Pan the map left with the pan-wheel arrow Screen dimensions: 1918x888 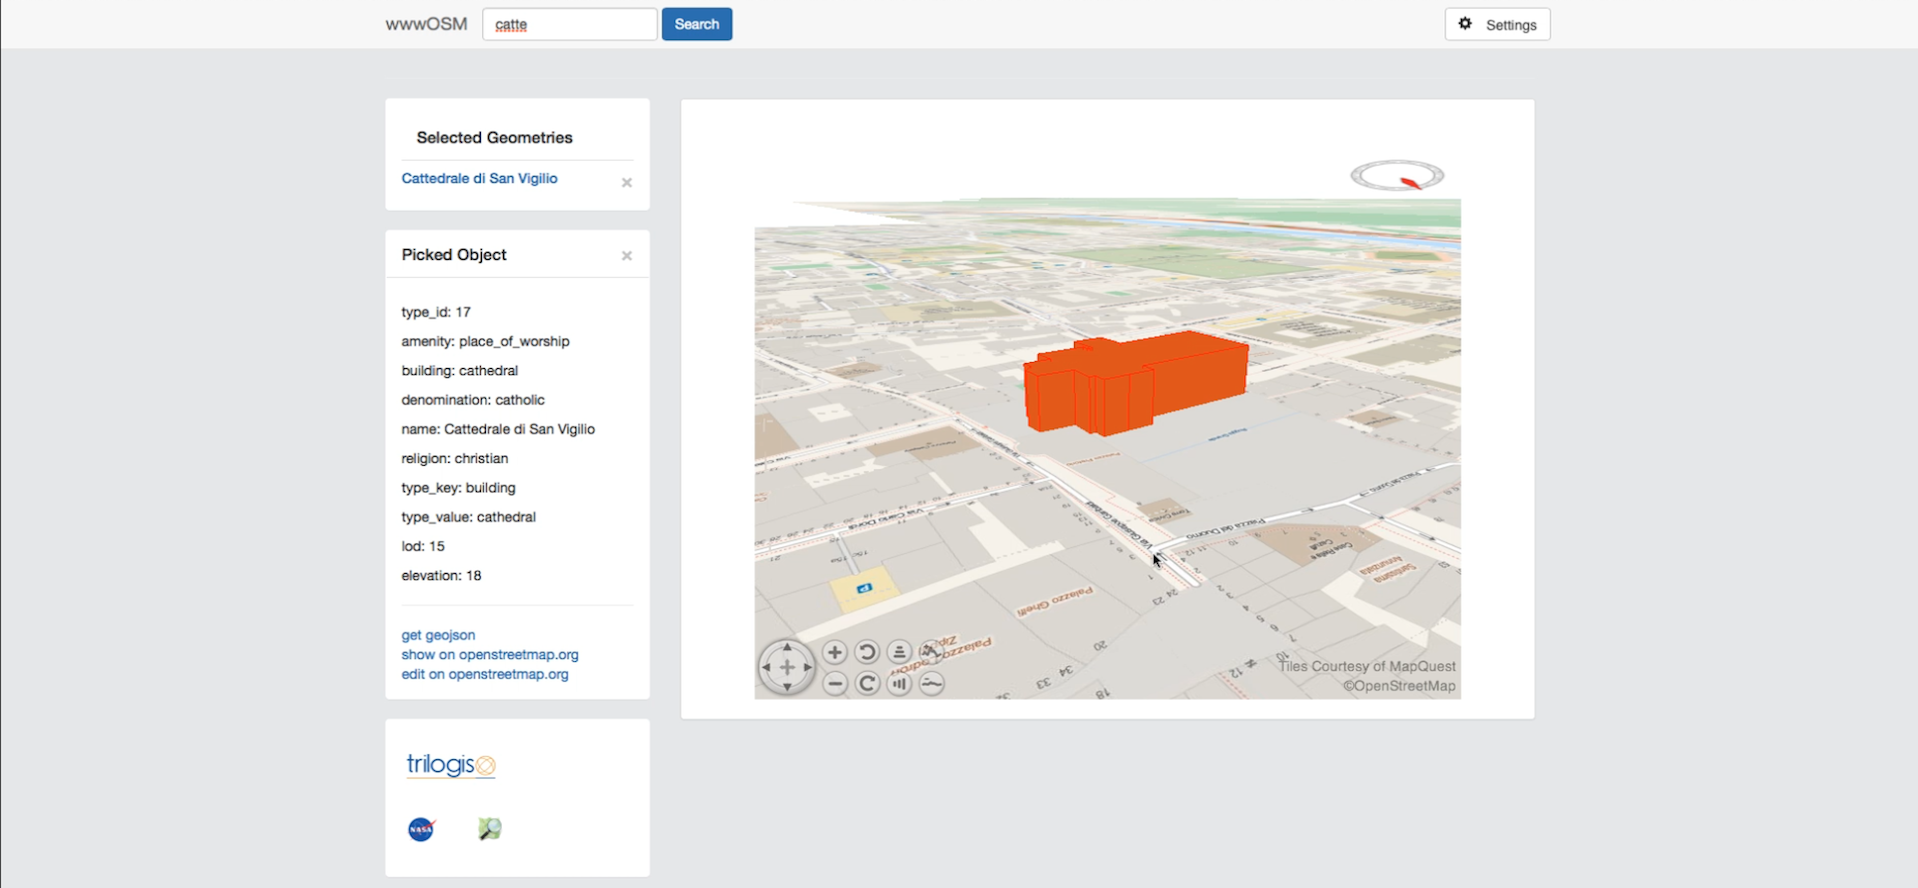point(767,667)
